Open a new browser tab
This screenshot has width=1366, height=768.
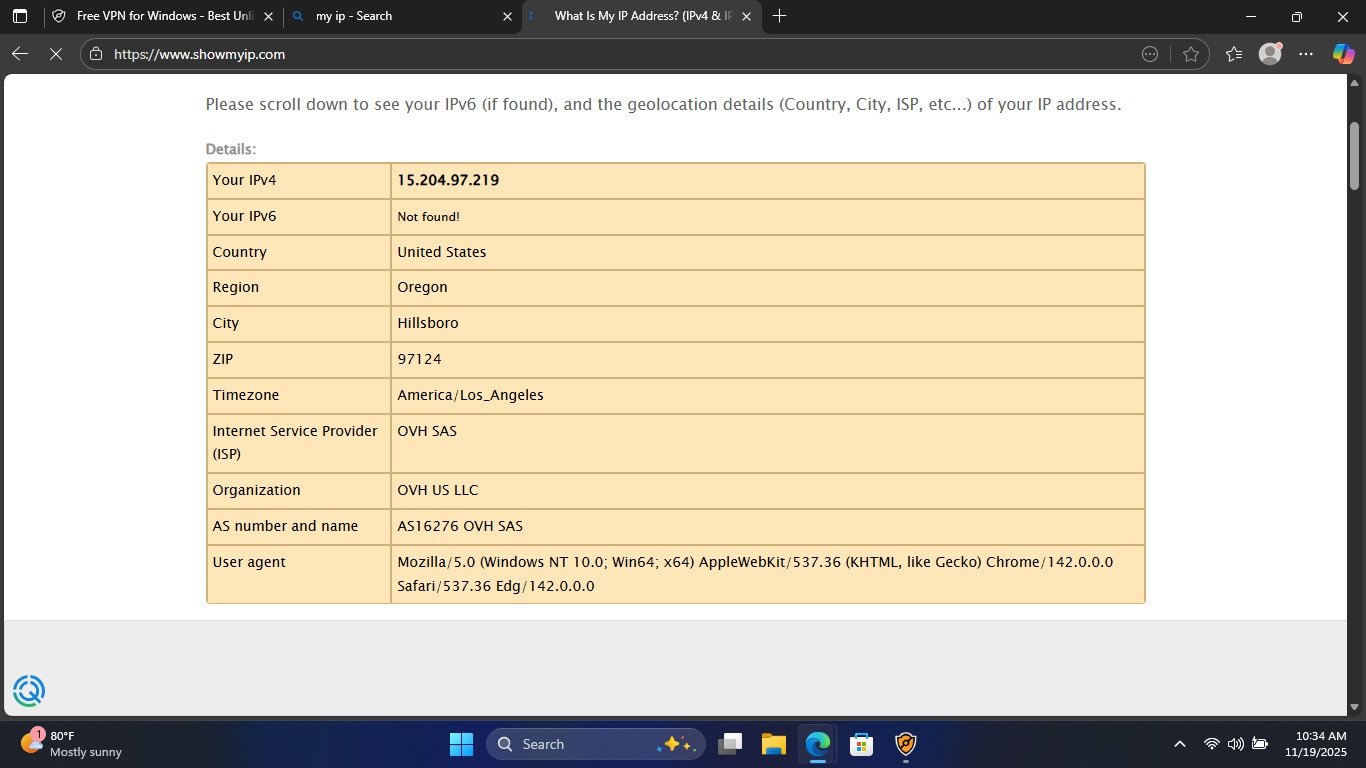point(780,16)
